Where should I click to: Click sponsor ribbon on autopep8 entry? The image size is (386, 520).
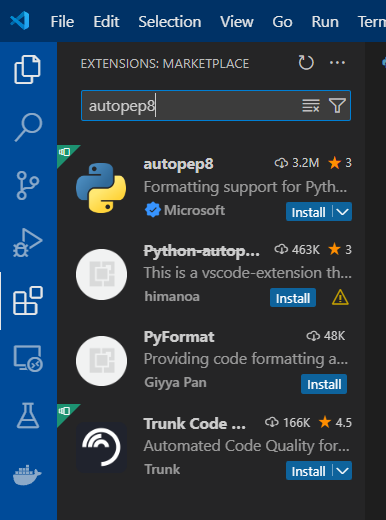click(66, 153)
